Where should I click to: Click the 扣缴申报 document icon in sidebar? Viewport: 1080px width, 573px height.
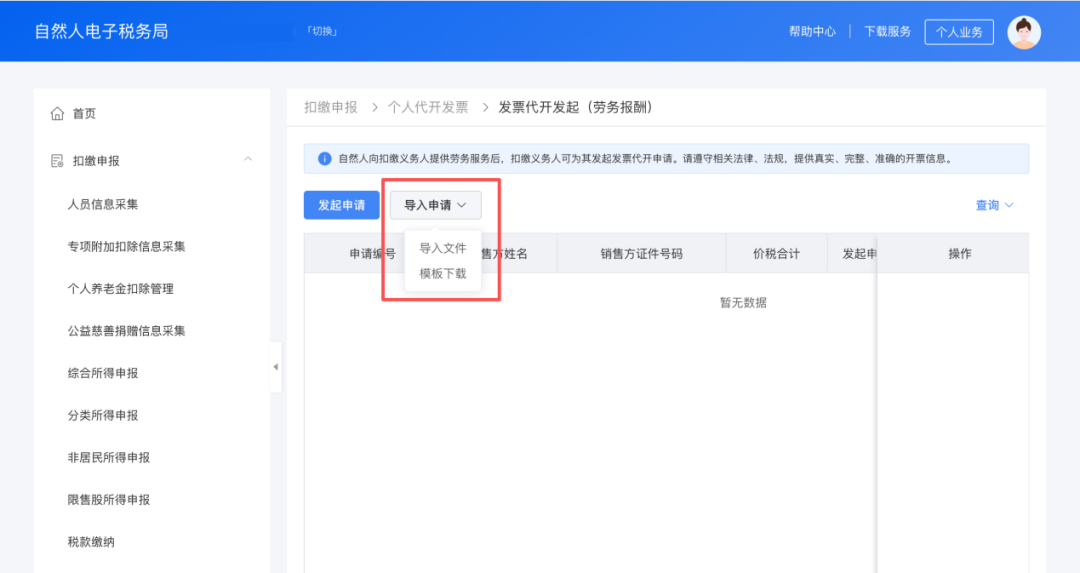tap(57, 161)
